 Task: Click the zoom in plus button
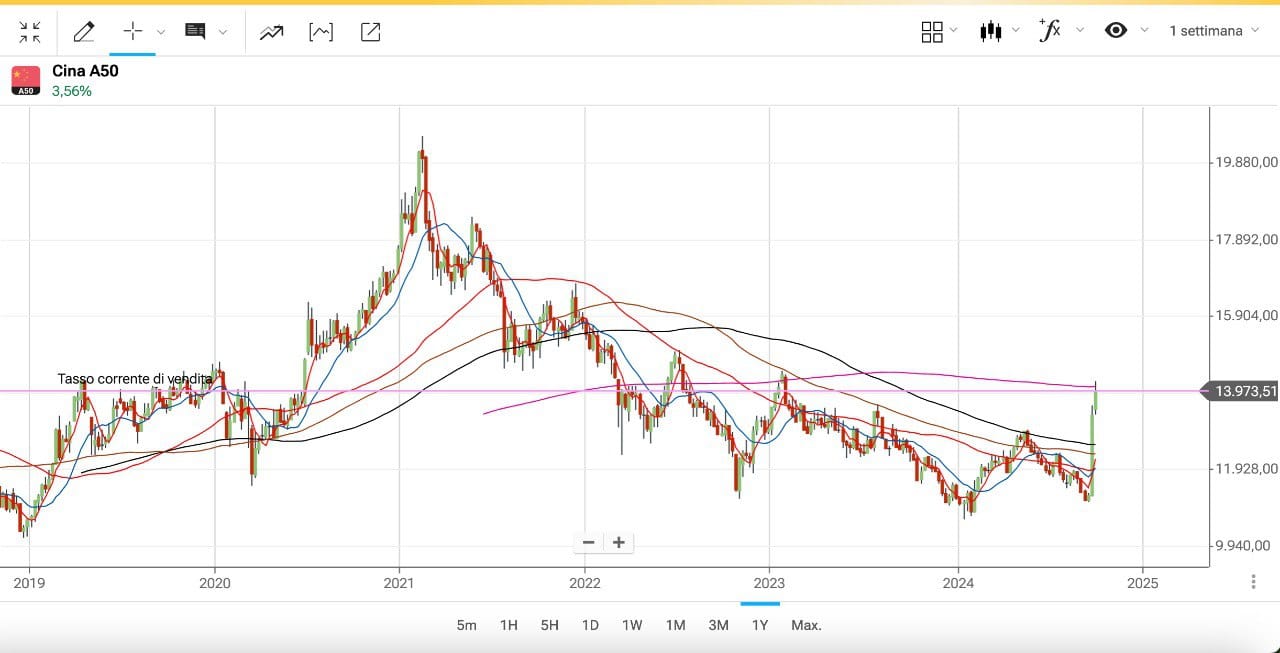pos(619,542)
